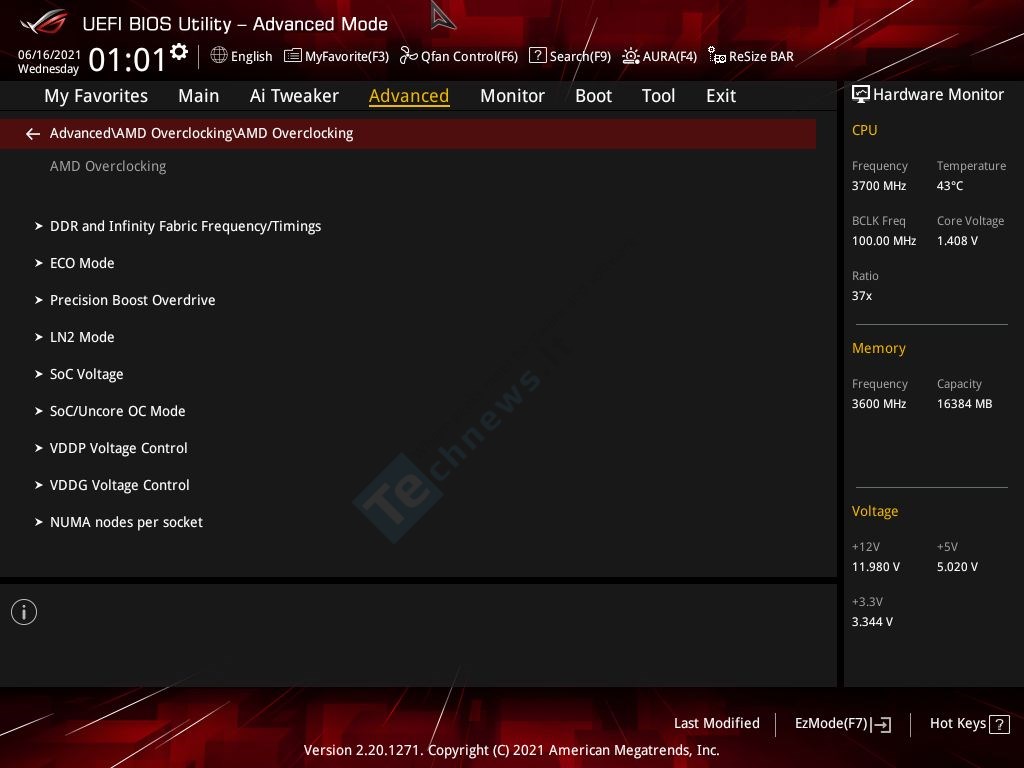The image size is (1024, 768).
Task: Select the Advanced tab
Action: click(x=409, y=96)
